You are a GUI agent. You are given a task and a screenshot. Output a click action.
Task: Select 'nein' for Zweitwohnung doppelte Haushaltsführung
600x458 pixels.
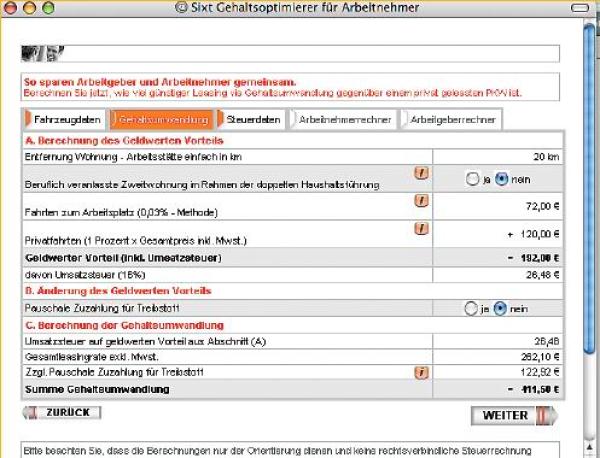[501, 179]
